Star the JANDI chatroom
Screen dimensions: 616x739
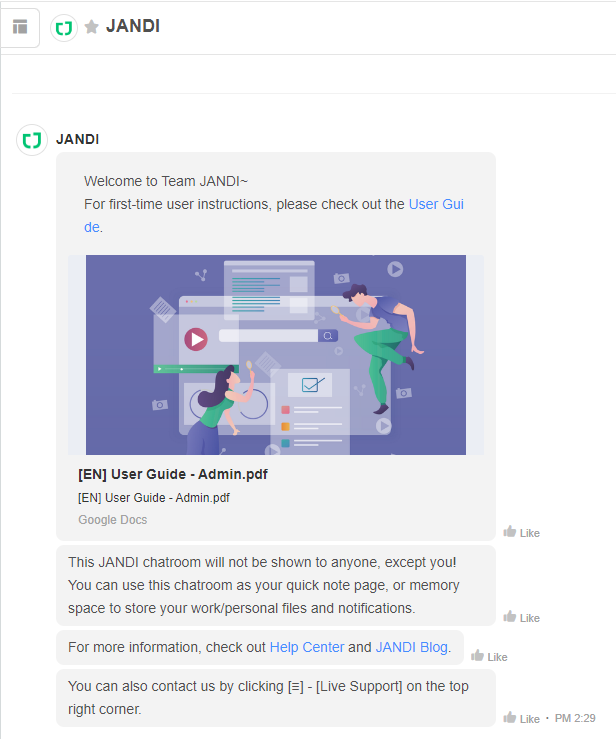pyautogui.click(x=91, y=27)
